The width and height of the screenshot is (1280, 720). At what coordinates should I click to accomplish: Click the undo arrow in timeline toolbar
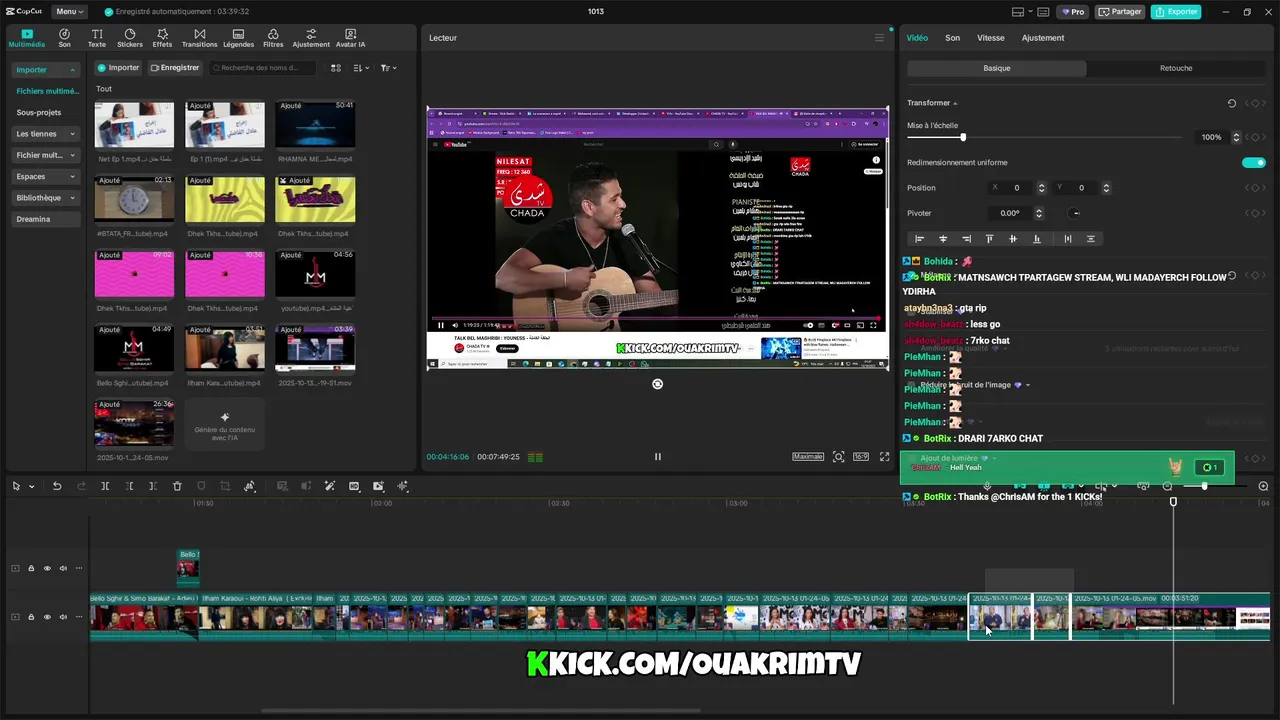tap(57, 486)
